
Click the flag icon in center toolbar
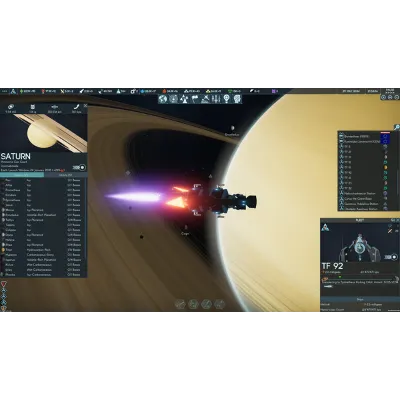pyautogui.click(x=194, y=99)
